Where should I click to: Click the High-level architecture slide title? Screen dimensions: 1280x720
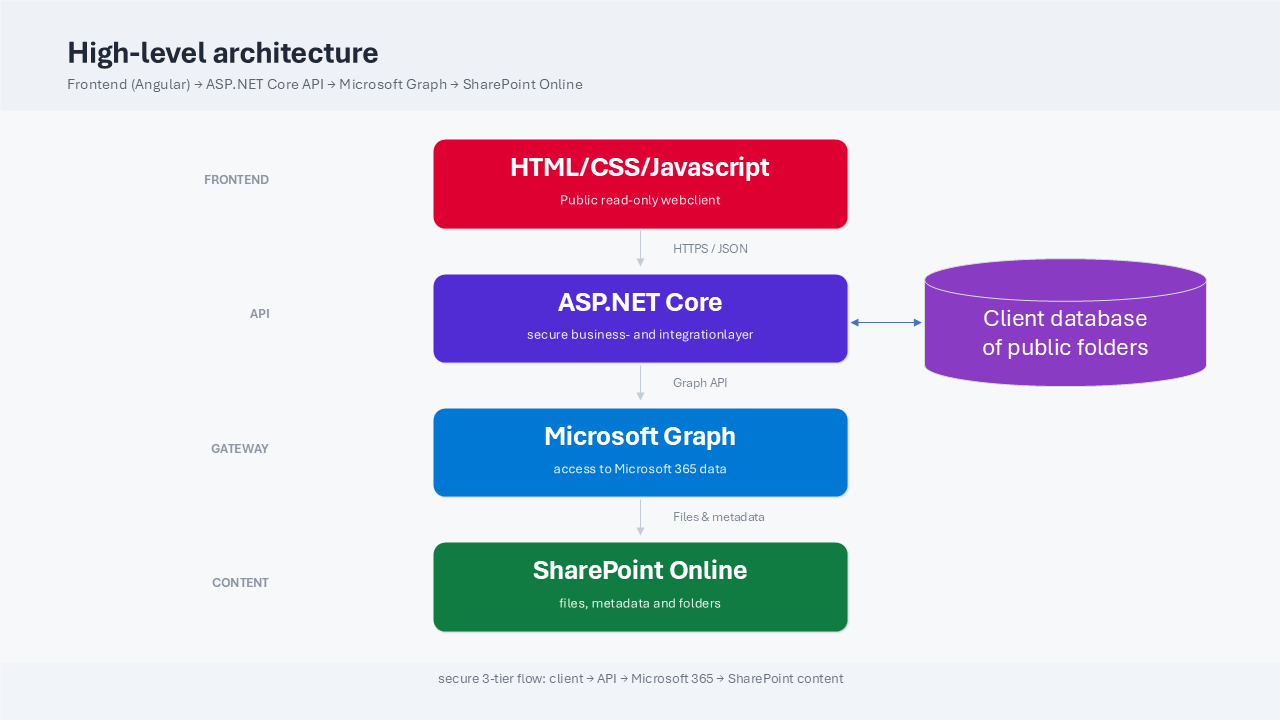222,53
